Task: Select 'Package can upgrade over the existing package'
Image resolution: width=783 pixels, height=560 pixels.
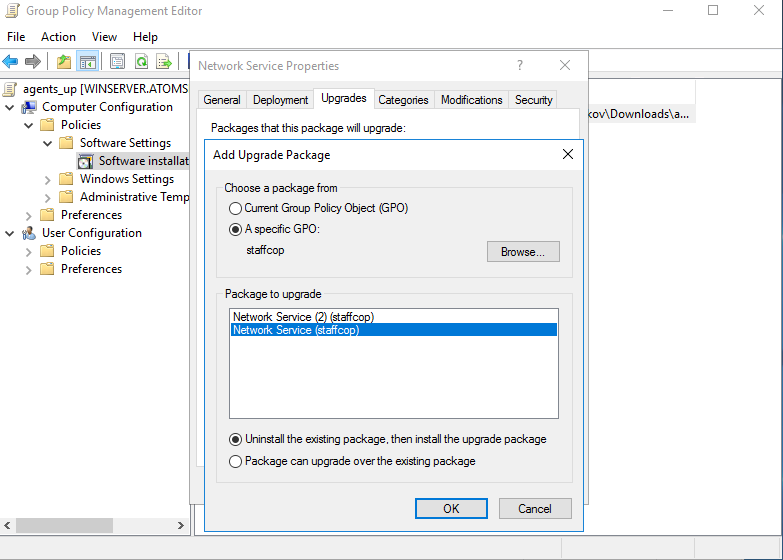Action: coord(236,461)
